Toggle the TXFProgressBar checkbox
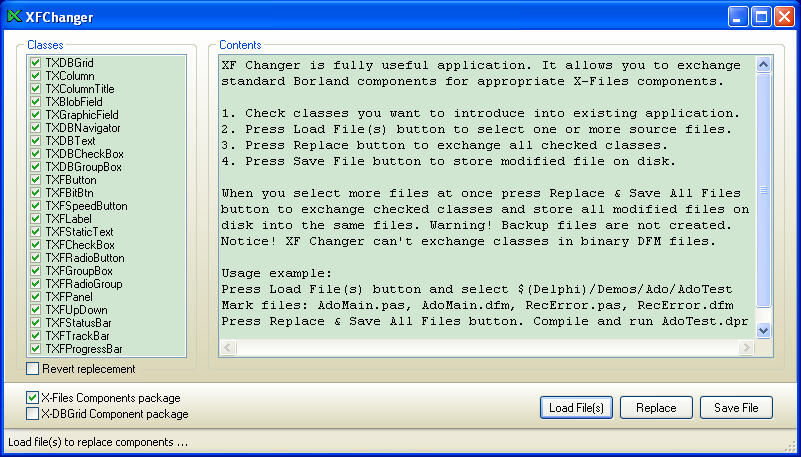The image size is (801, 457). pyautogui.click(x=35, y=349)
